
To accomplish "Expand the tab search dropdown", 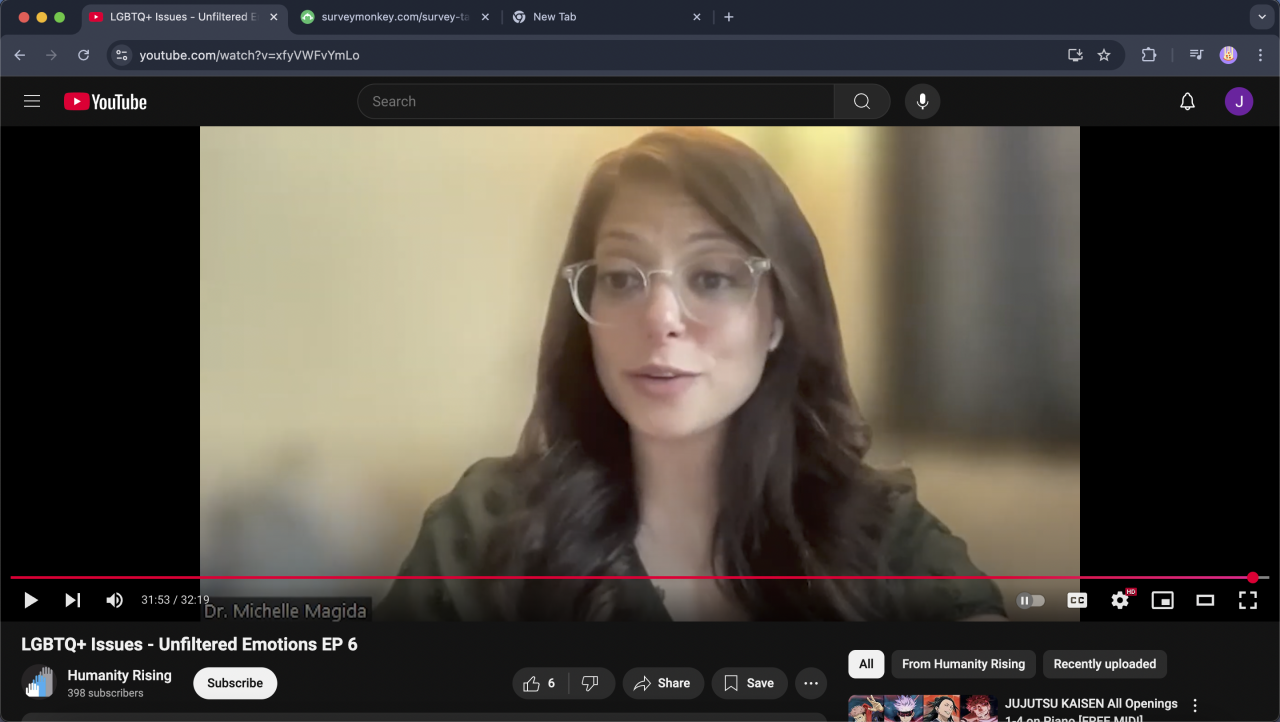I will (x=1262, y=17).
